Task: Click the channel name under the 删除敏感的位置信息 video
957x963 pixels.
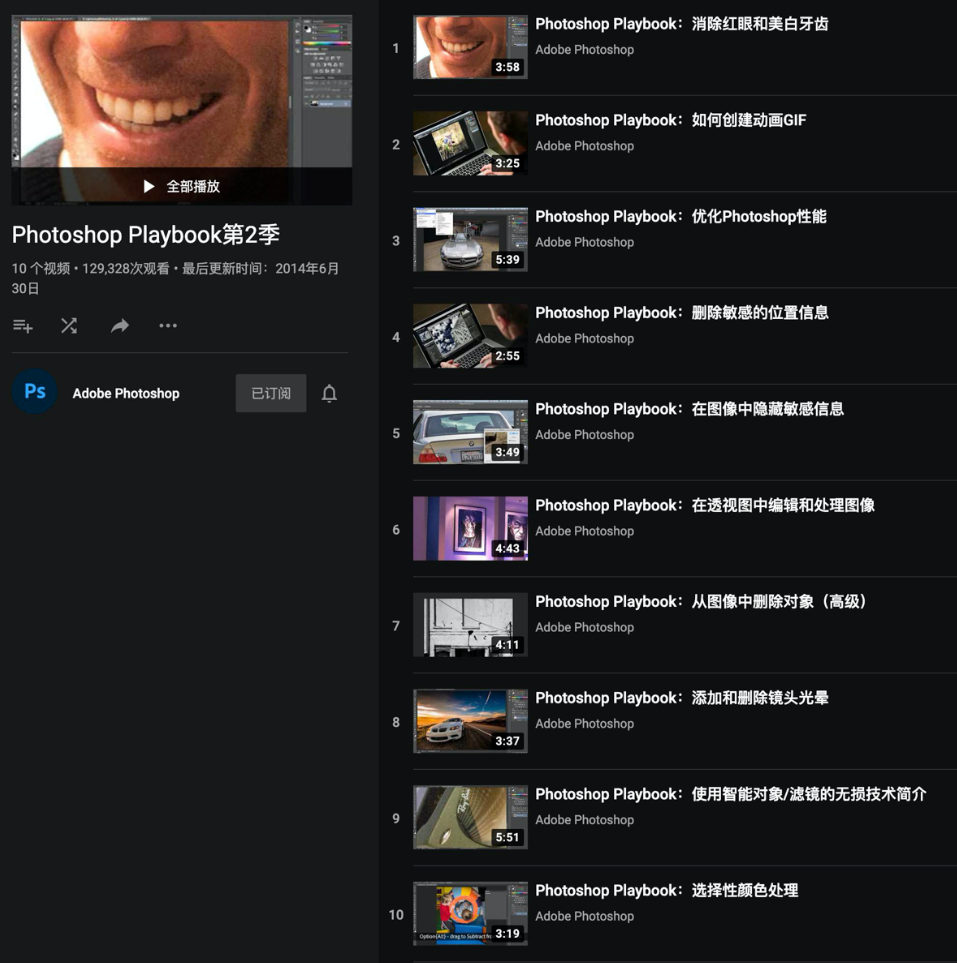Action: tap(585, 338)
